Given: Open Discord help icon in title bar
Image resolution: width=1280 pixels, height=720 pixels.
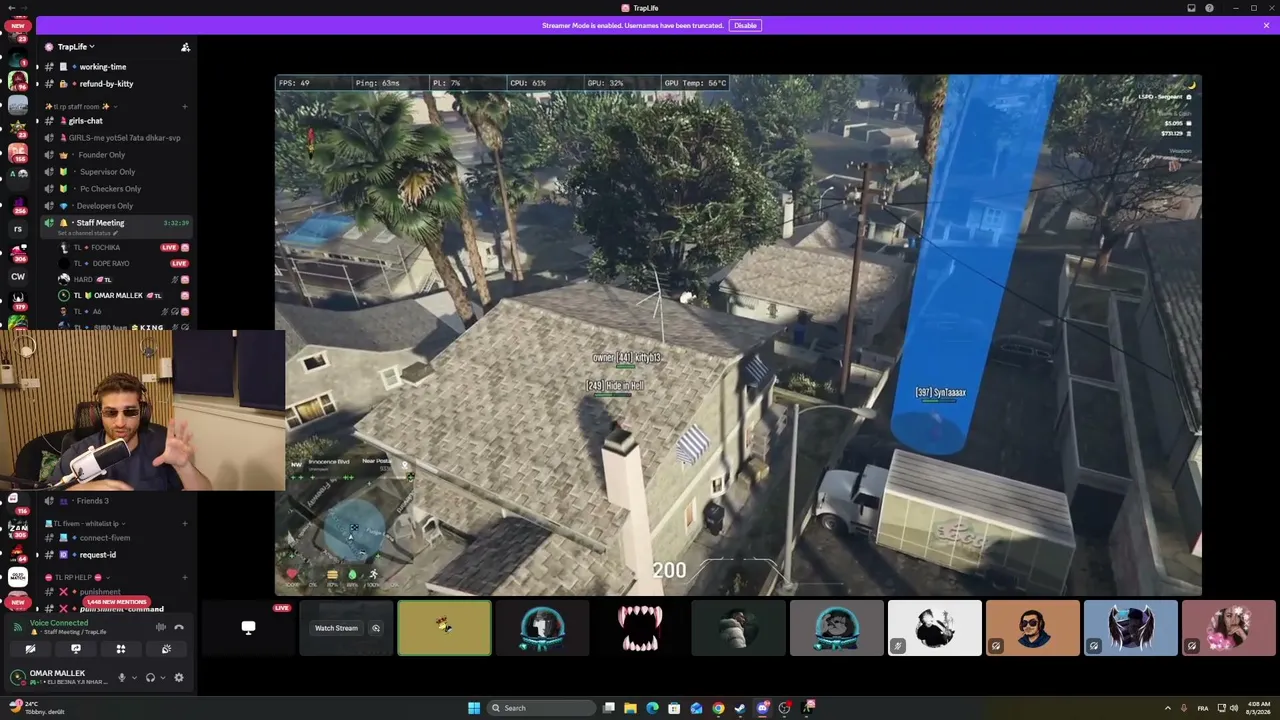Looking at the screenshot, I should click(x=1209, y=8).
